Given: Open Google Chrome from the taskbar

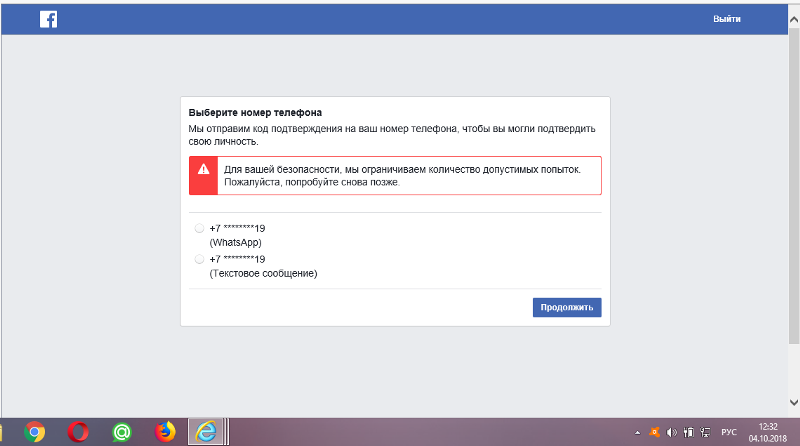Looking at the screenshot, I should (34, 432).
